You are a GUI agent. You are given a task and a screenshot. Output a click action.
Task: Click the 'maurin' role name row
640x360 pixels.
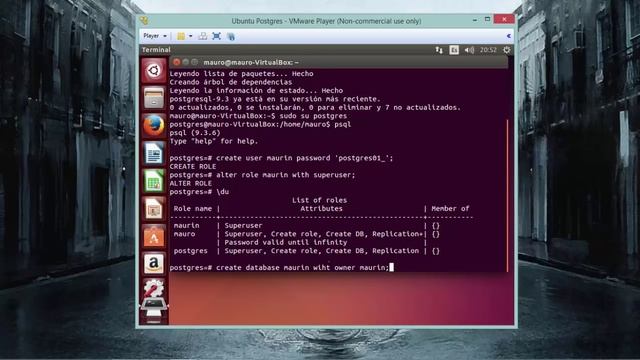[187, 225]
